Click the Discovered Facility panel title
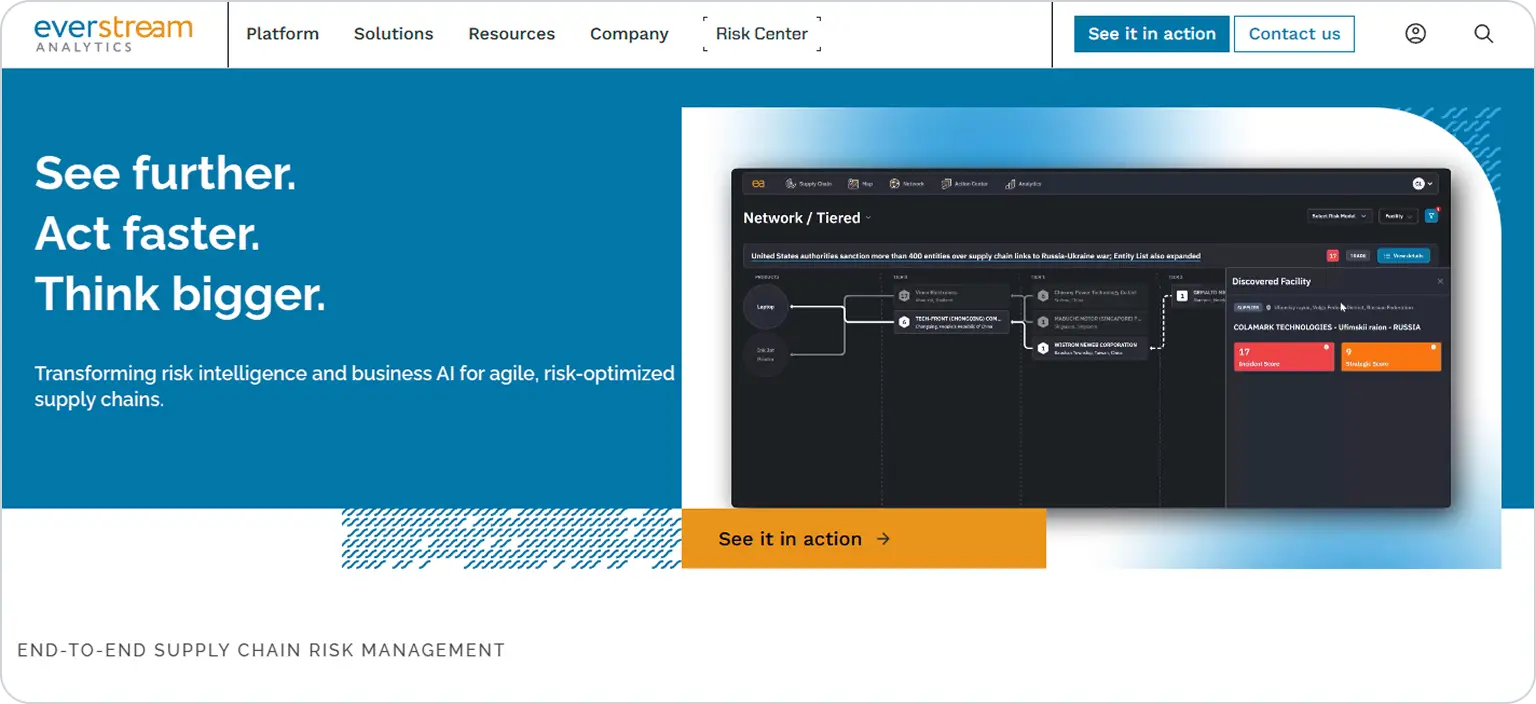 [x=1271, y=281]
